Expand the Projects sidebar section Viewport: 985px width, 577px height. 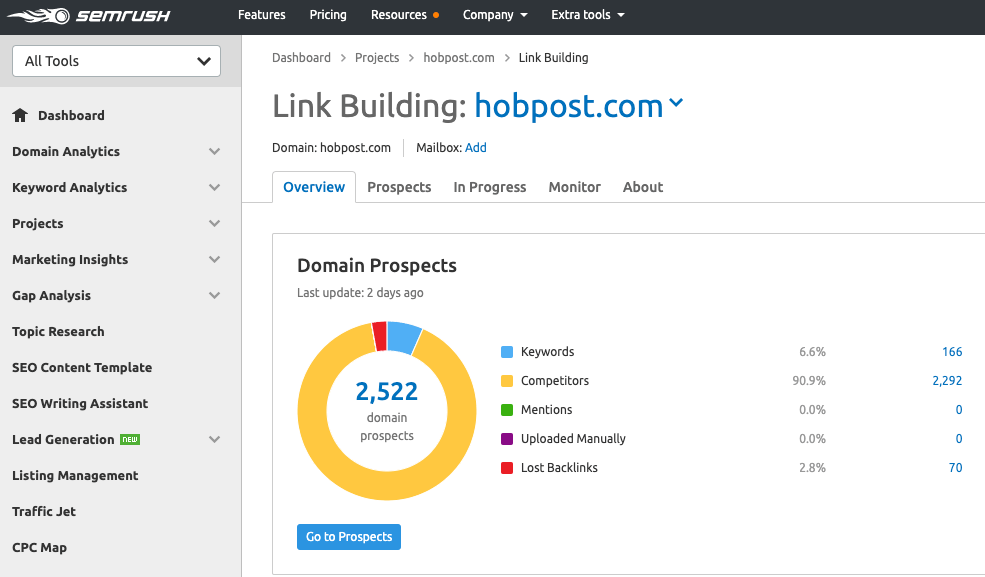point(214,224)
